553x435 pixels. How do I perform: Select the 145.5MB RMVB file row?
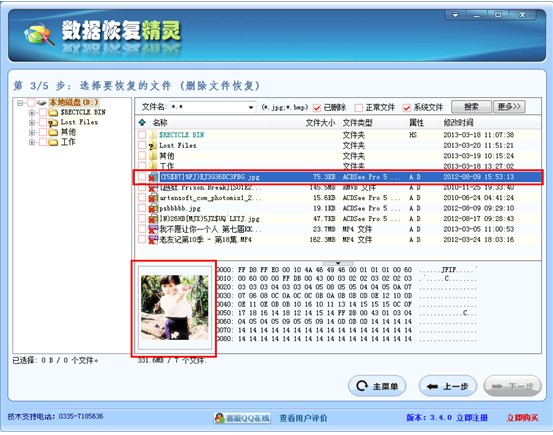click(339, 187)
